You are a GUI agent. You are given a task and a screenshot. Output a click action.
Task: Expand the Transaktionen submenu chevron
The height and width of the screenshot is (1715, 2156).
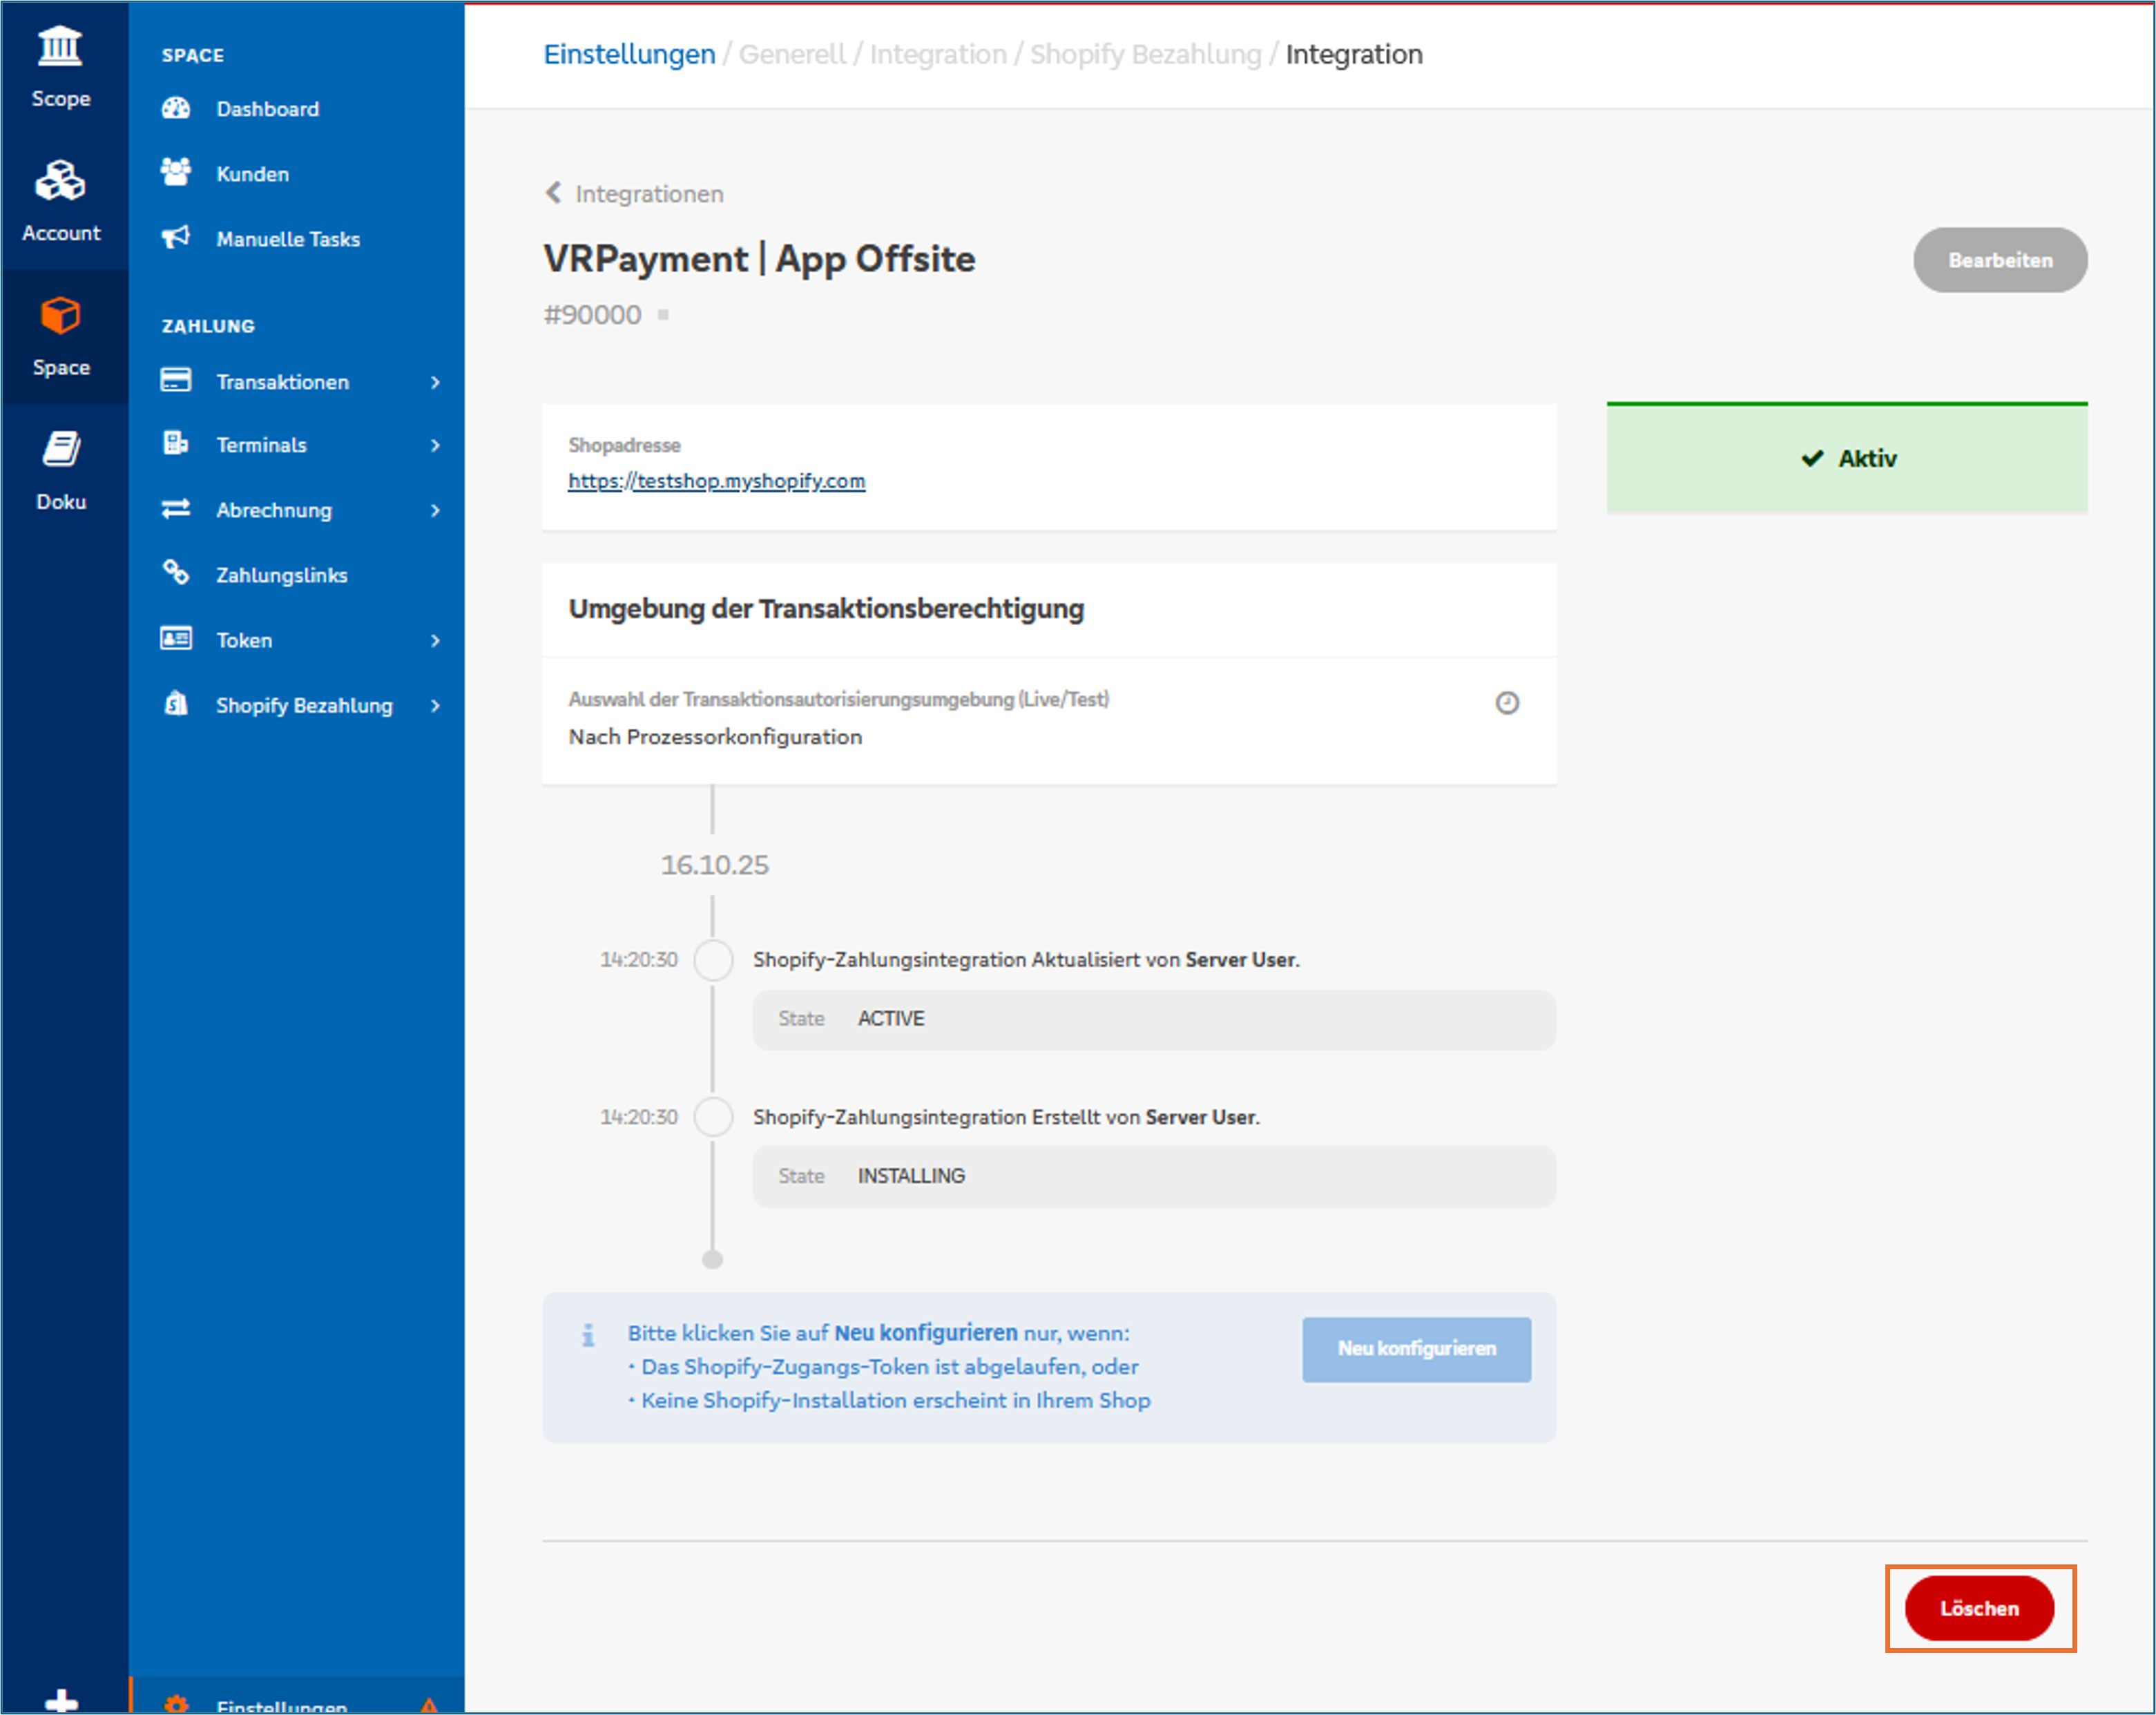point(435,382)
